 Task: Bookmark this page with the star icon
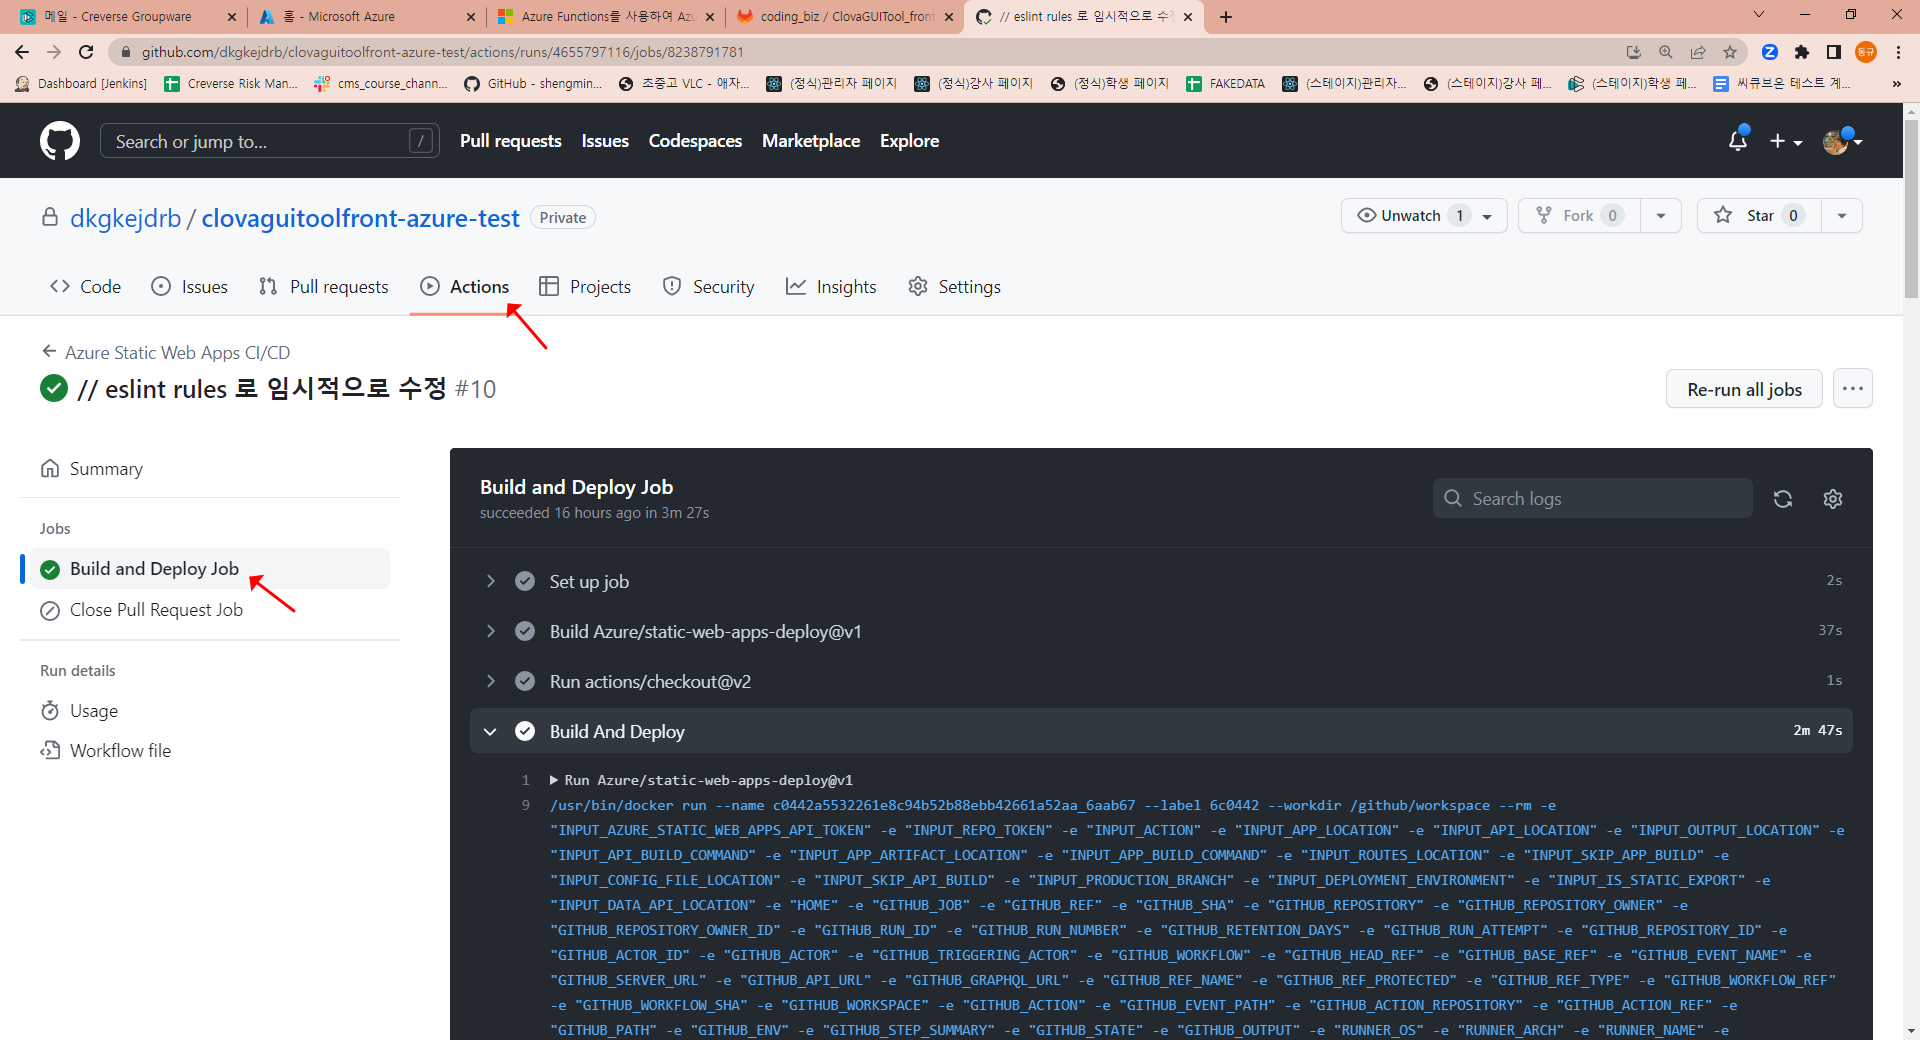pos(1730,52)
